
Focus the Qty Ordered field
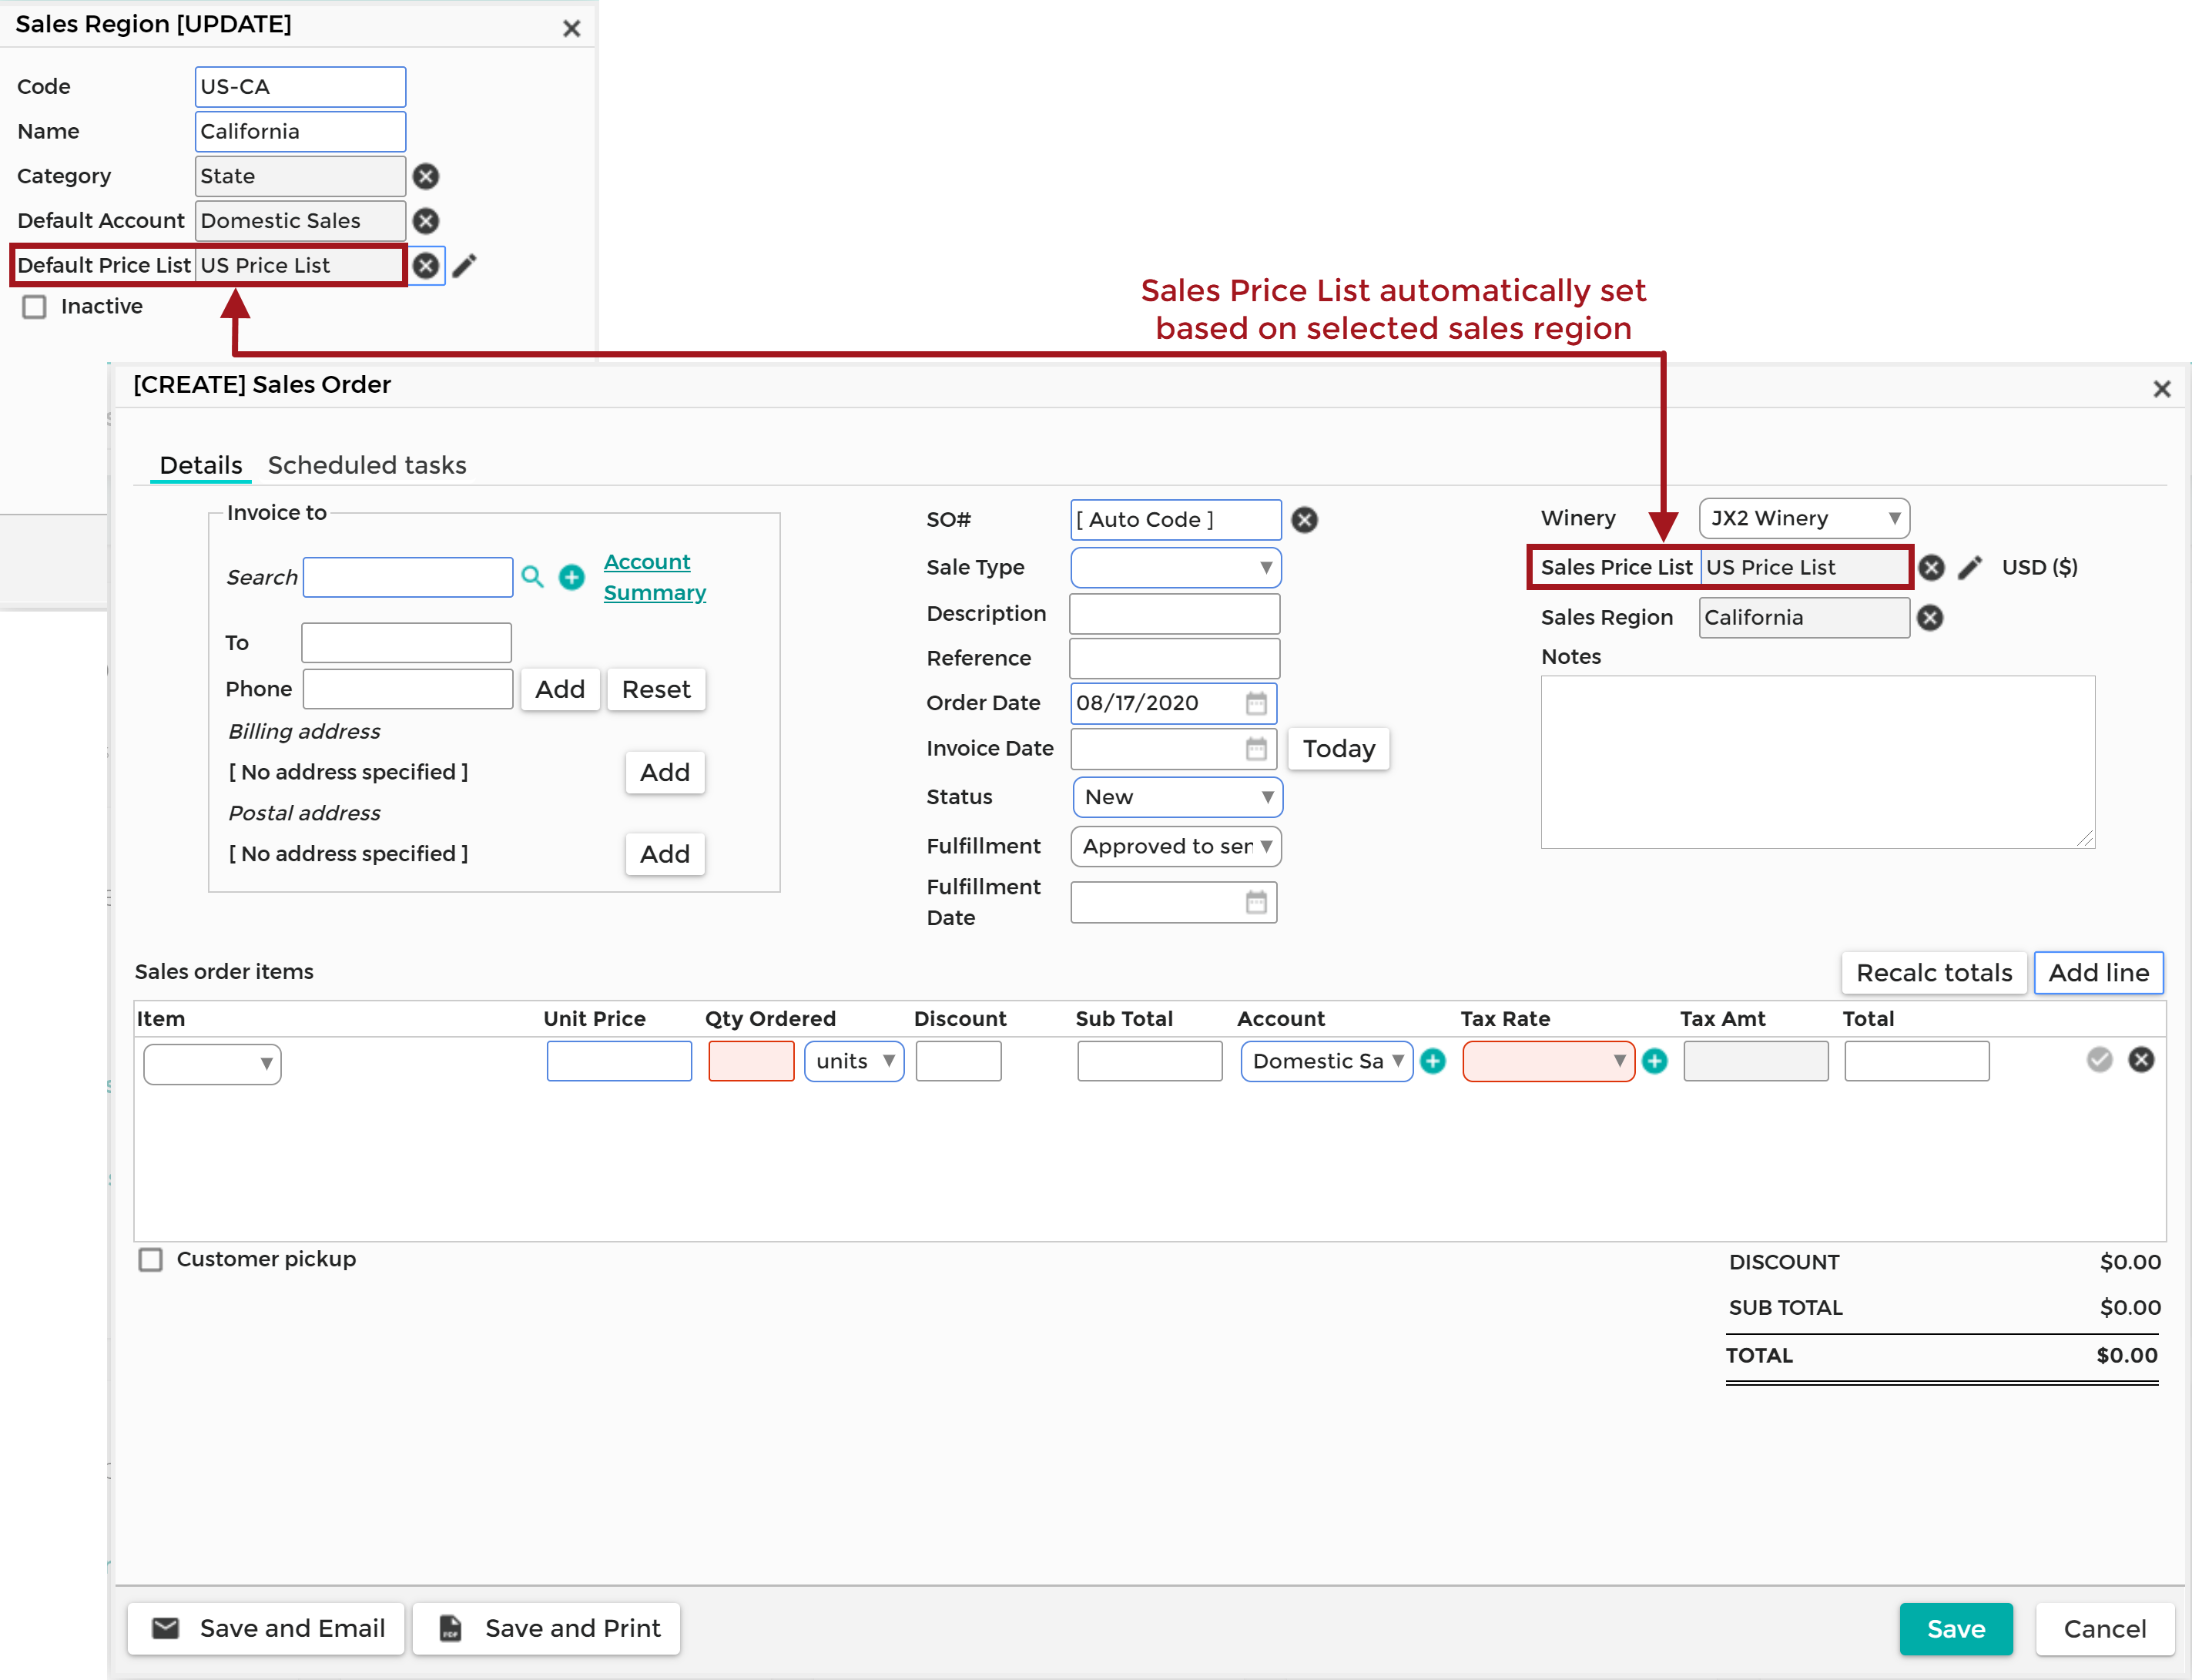tap(751, 1061)
